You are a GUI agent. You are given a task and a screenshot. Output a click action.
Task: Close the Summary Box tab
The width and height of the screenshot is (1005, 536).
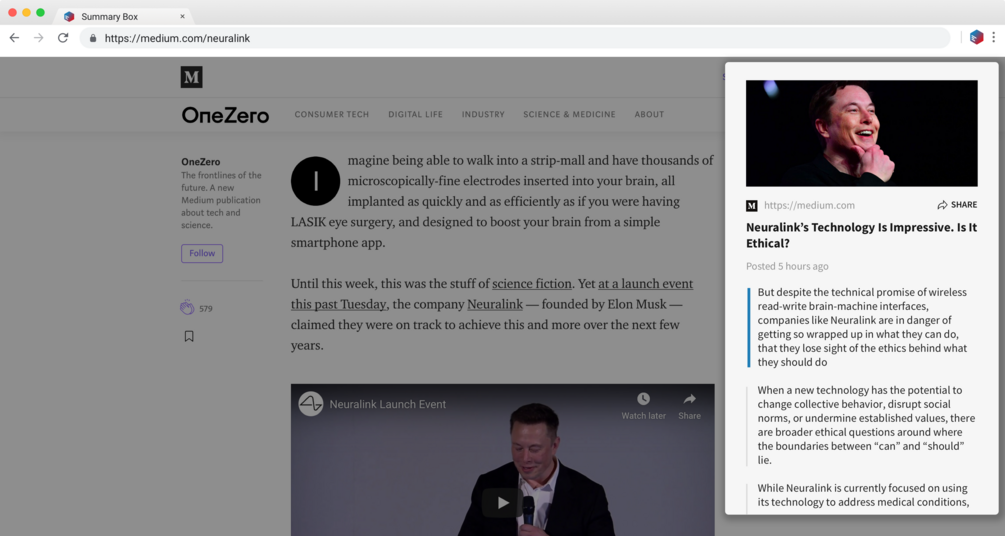182,17
